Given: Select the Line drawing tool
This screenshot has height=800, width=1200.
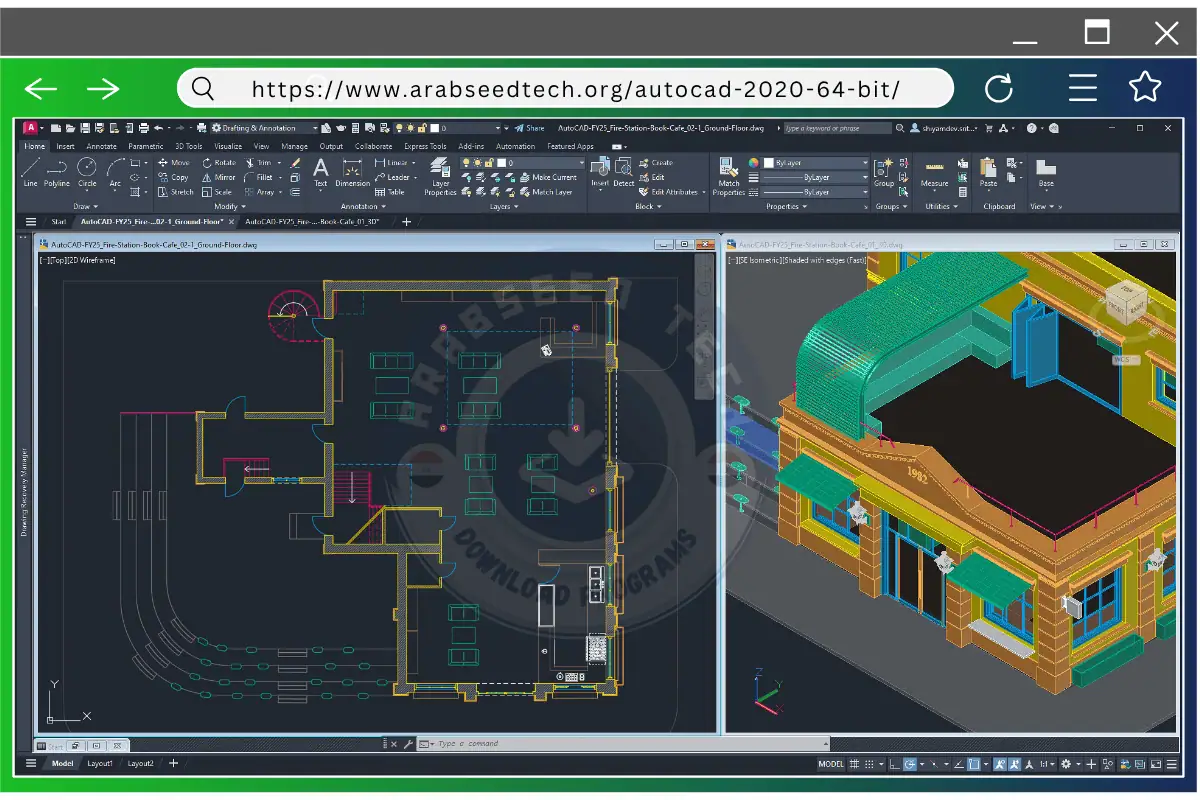Looking at the screenshot, I should point(30,172).
